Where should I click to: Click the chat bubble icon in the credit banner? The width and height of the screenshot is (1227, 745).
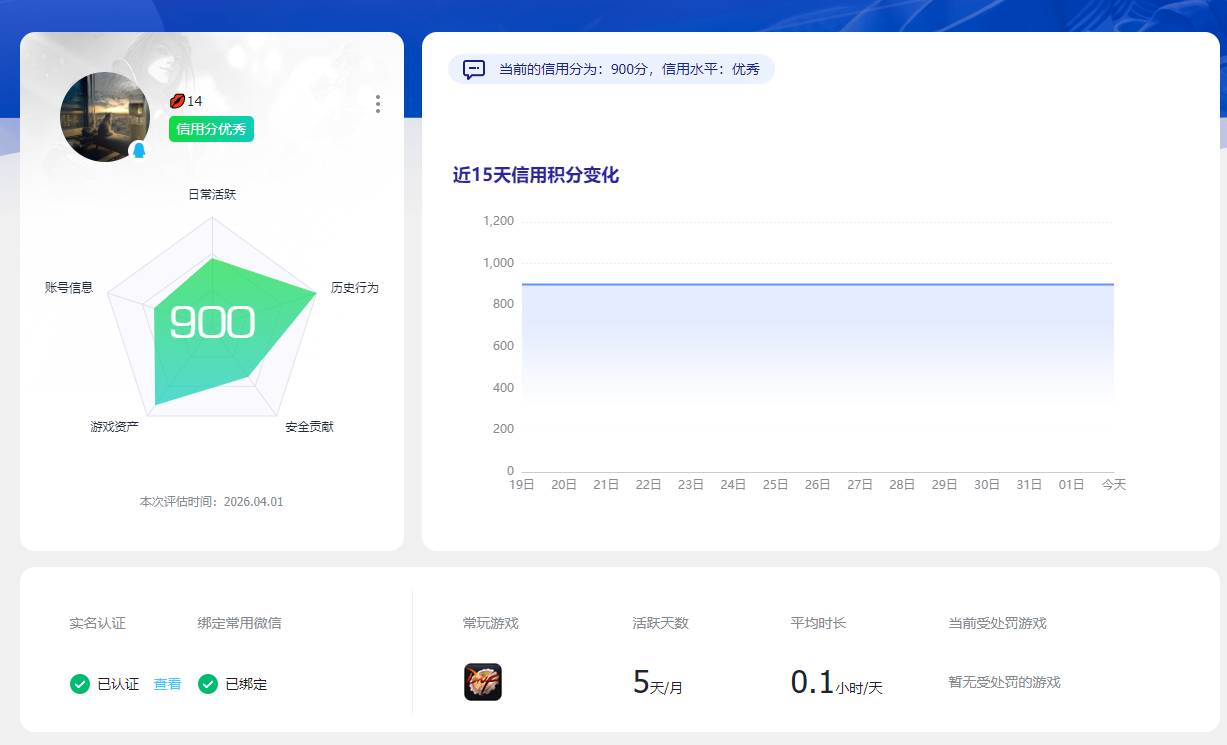click(x=471, y=67)
